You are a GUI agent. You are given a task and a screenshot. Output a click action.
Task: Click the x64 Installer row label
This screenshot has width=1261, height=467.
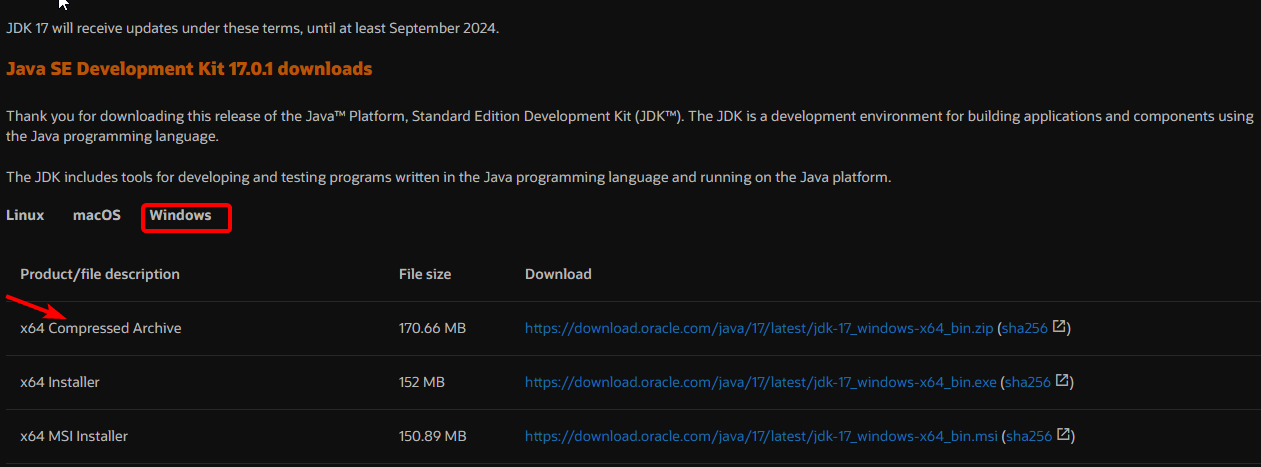tap(60, 382)
